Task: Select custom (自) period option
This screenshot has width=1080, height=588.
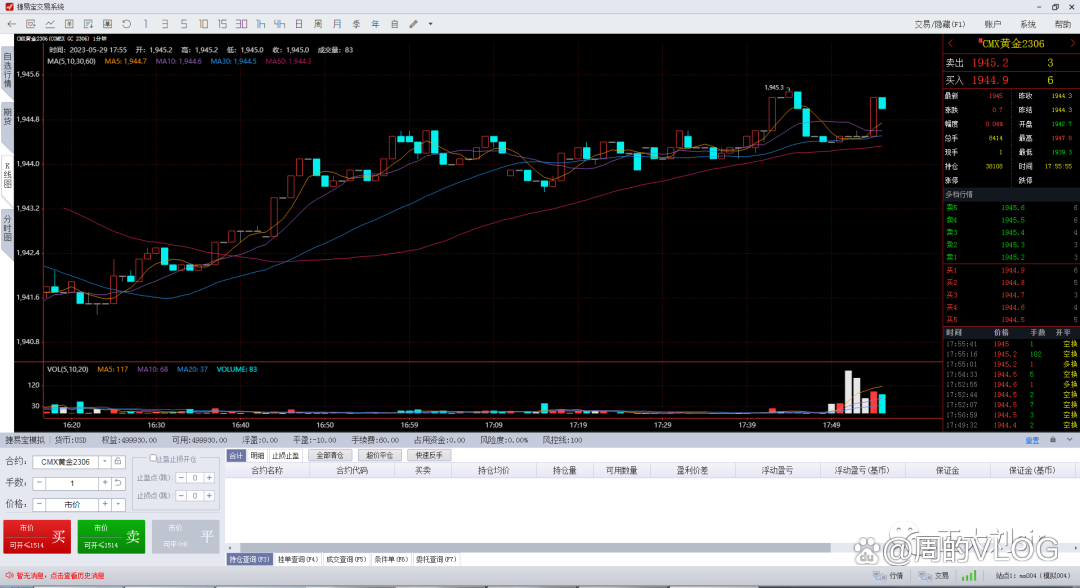Action: pyautogui.click(x=395, y=24)
